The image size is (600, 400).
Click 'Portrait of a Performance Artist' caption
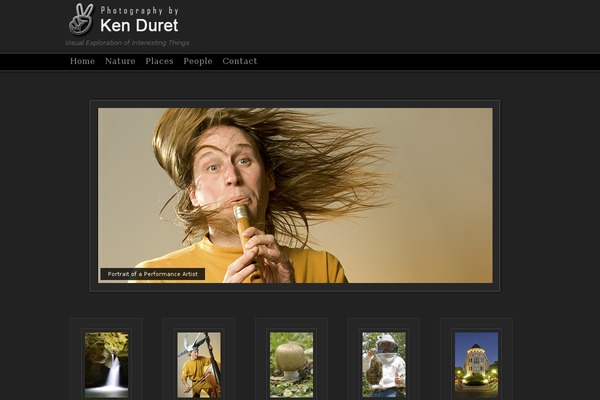[152, 274]
